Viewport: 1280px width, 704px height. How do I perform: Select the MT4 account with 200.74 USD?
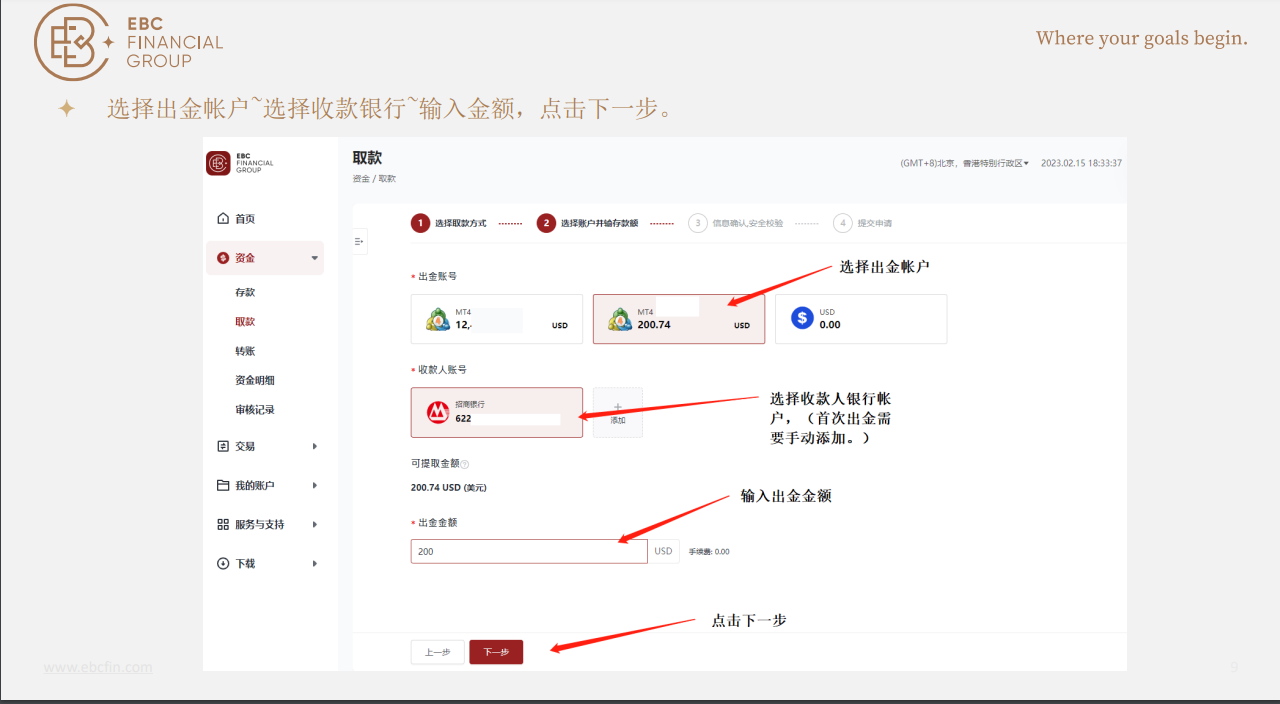click(678, 318)
